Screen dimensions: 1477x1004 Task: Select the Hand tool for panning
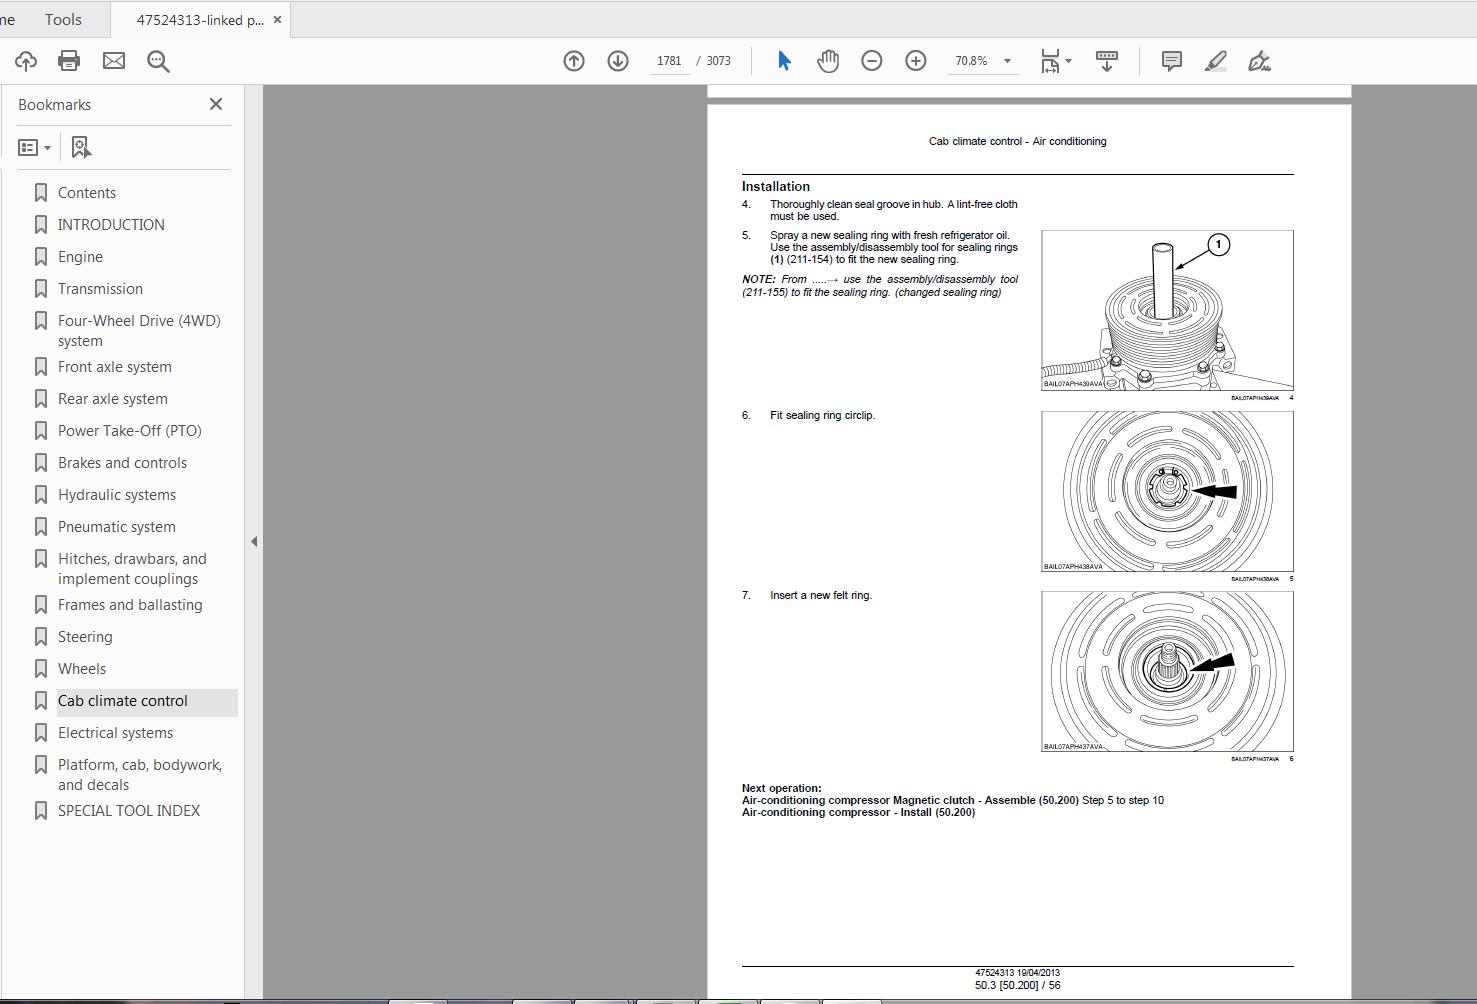827,60
